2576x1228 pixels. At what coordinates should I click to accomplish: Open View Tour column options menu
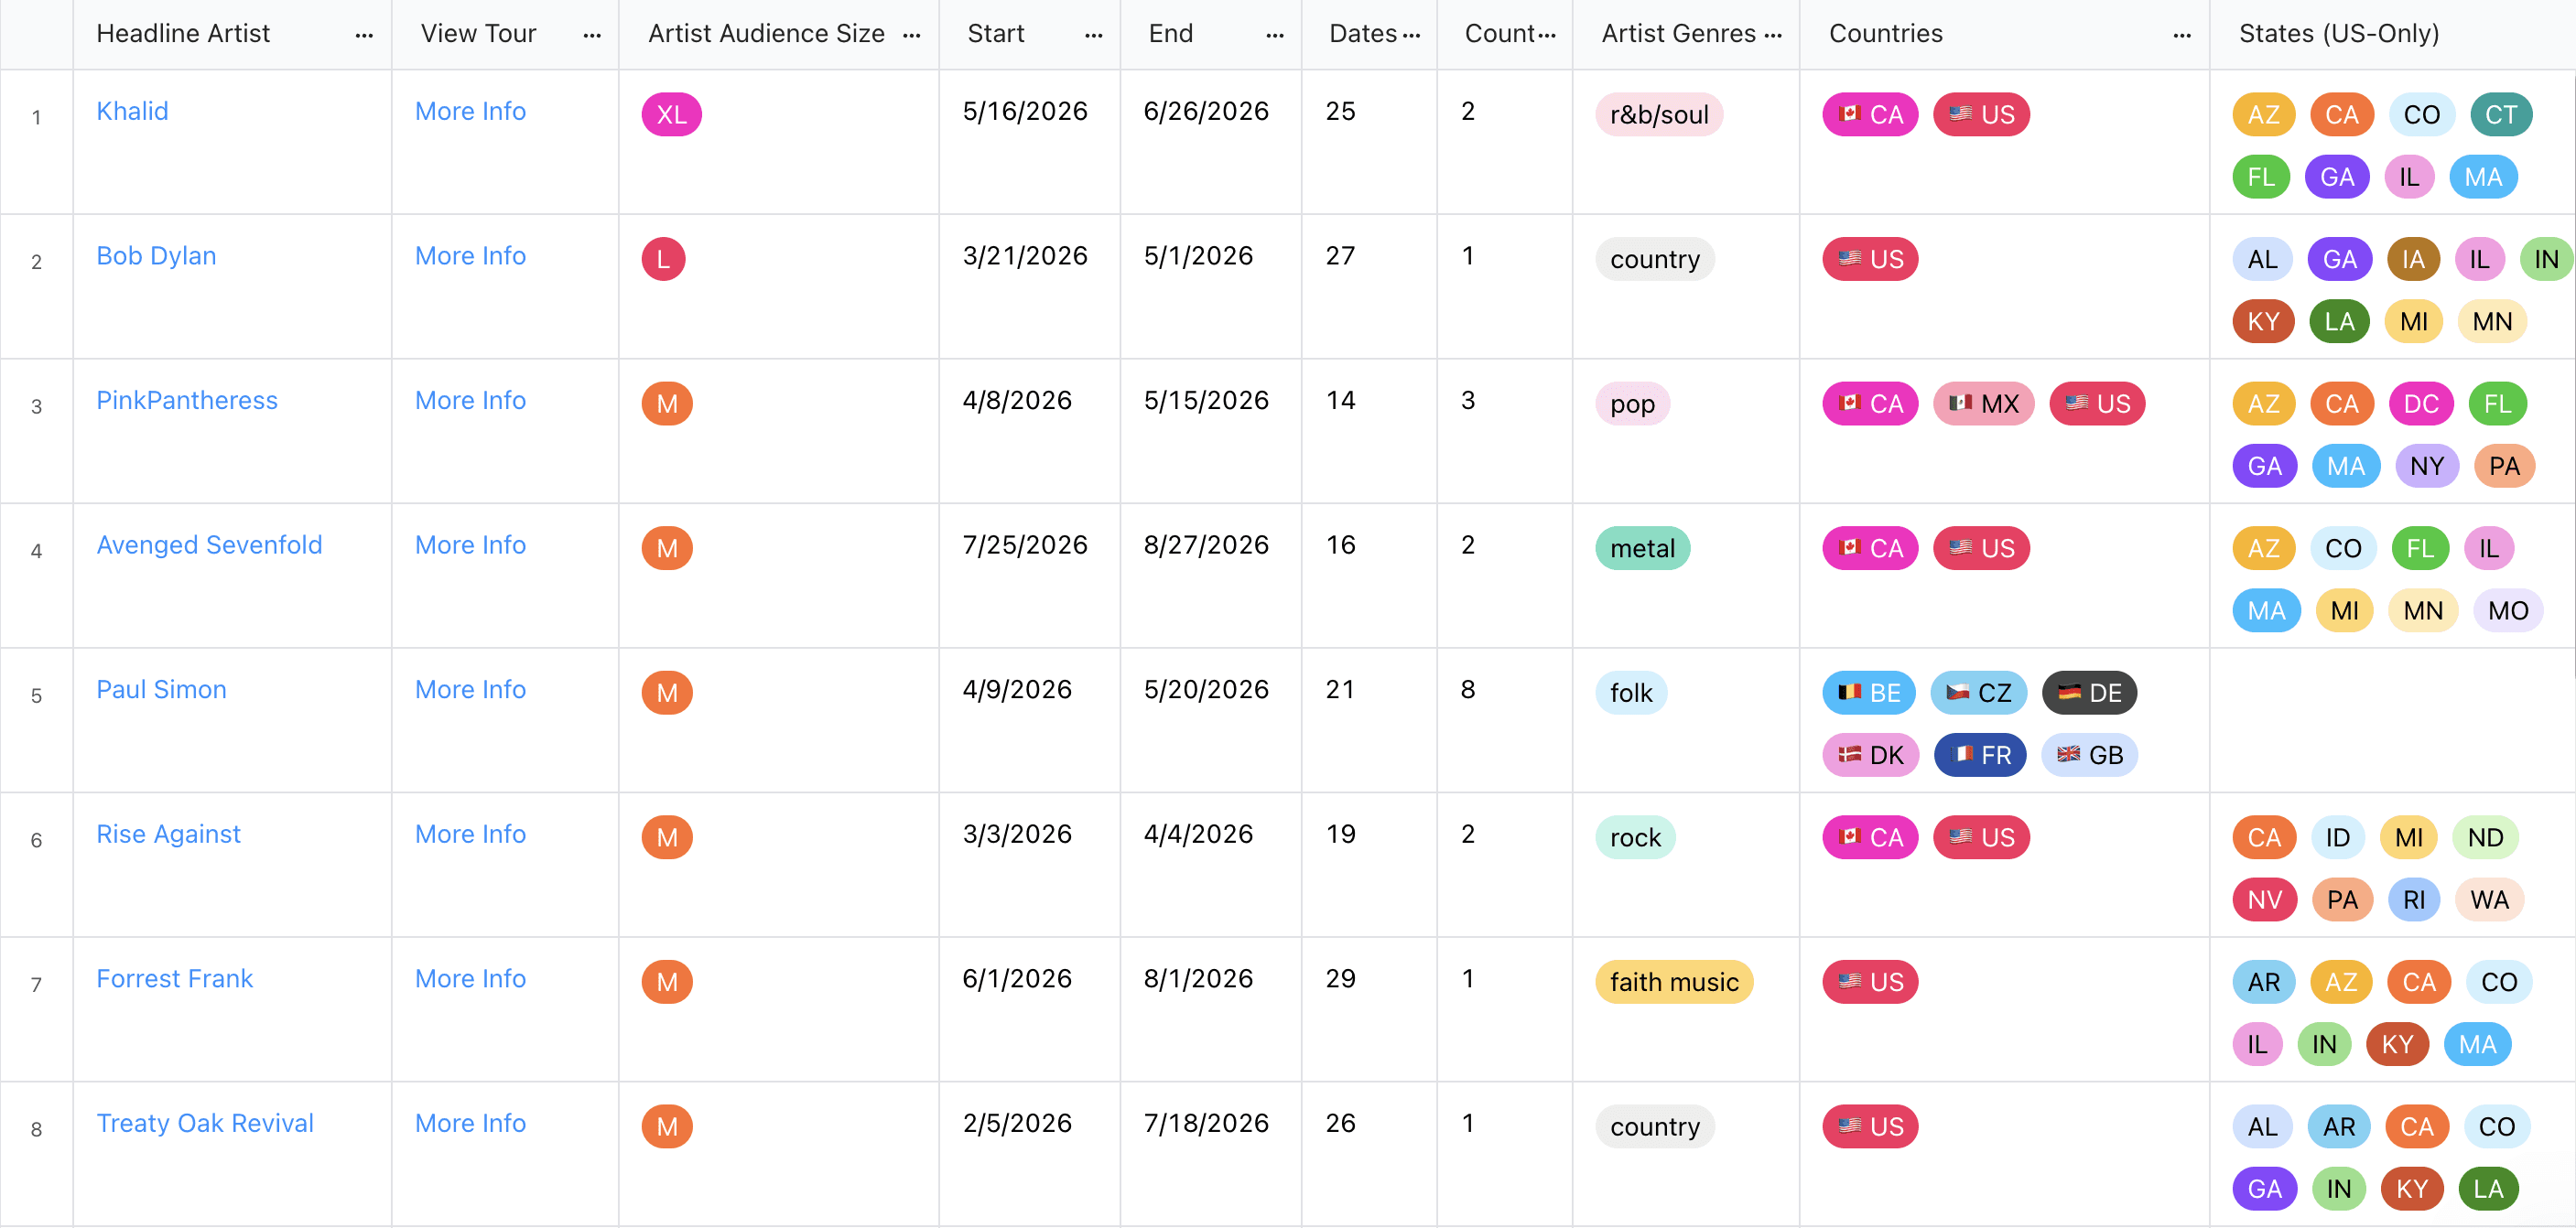coord(592,35)
